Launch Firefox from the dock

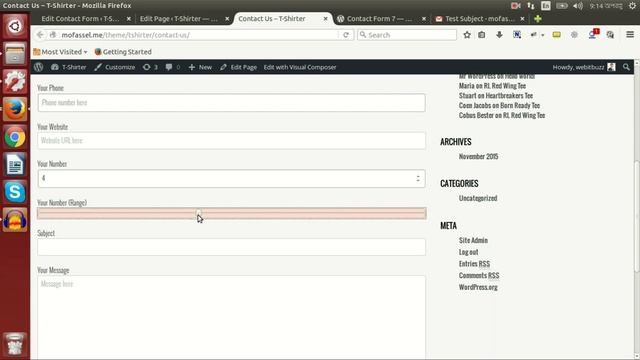[x=15, y=109]
